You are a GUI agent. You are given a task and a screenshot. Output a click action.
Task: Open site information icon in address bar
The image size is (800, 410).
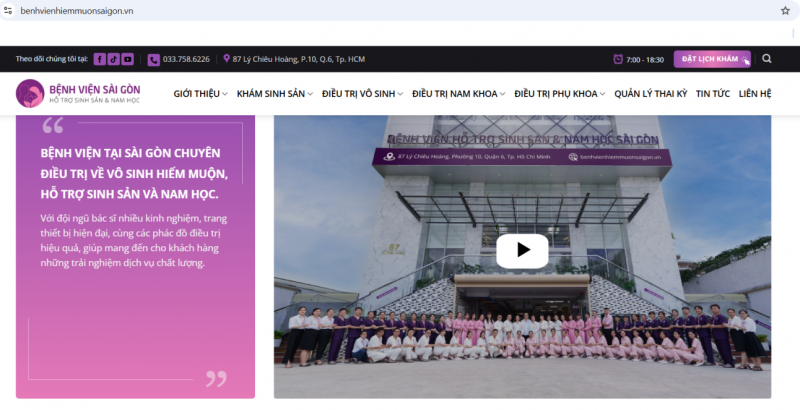point(8,11)
